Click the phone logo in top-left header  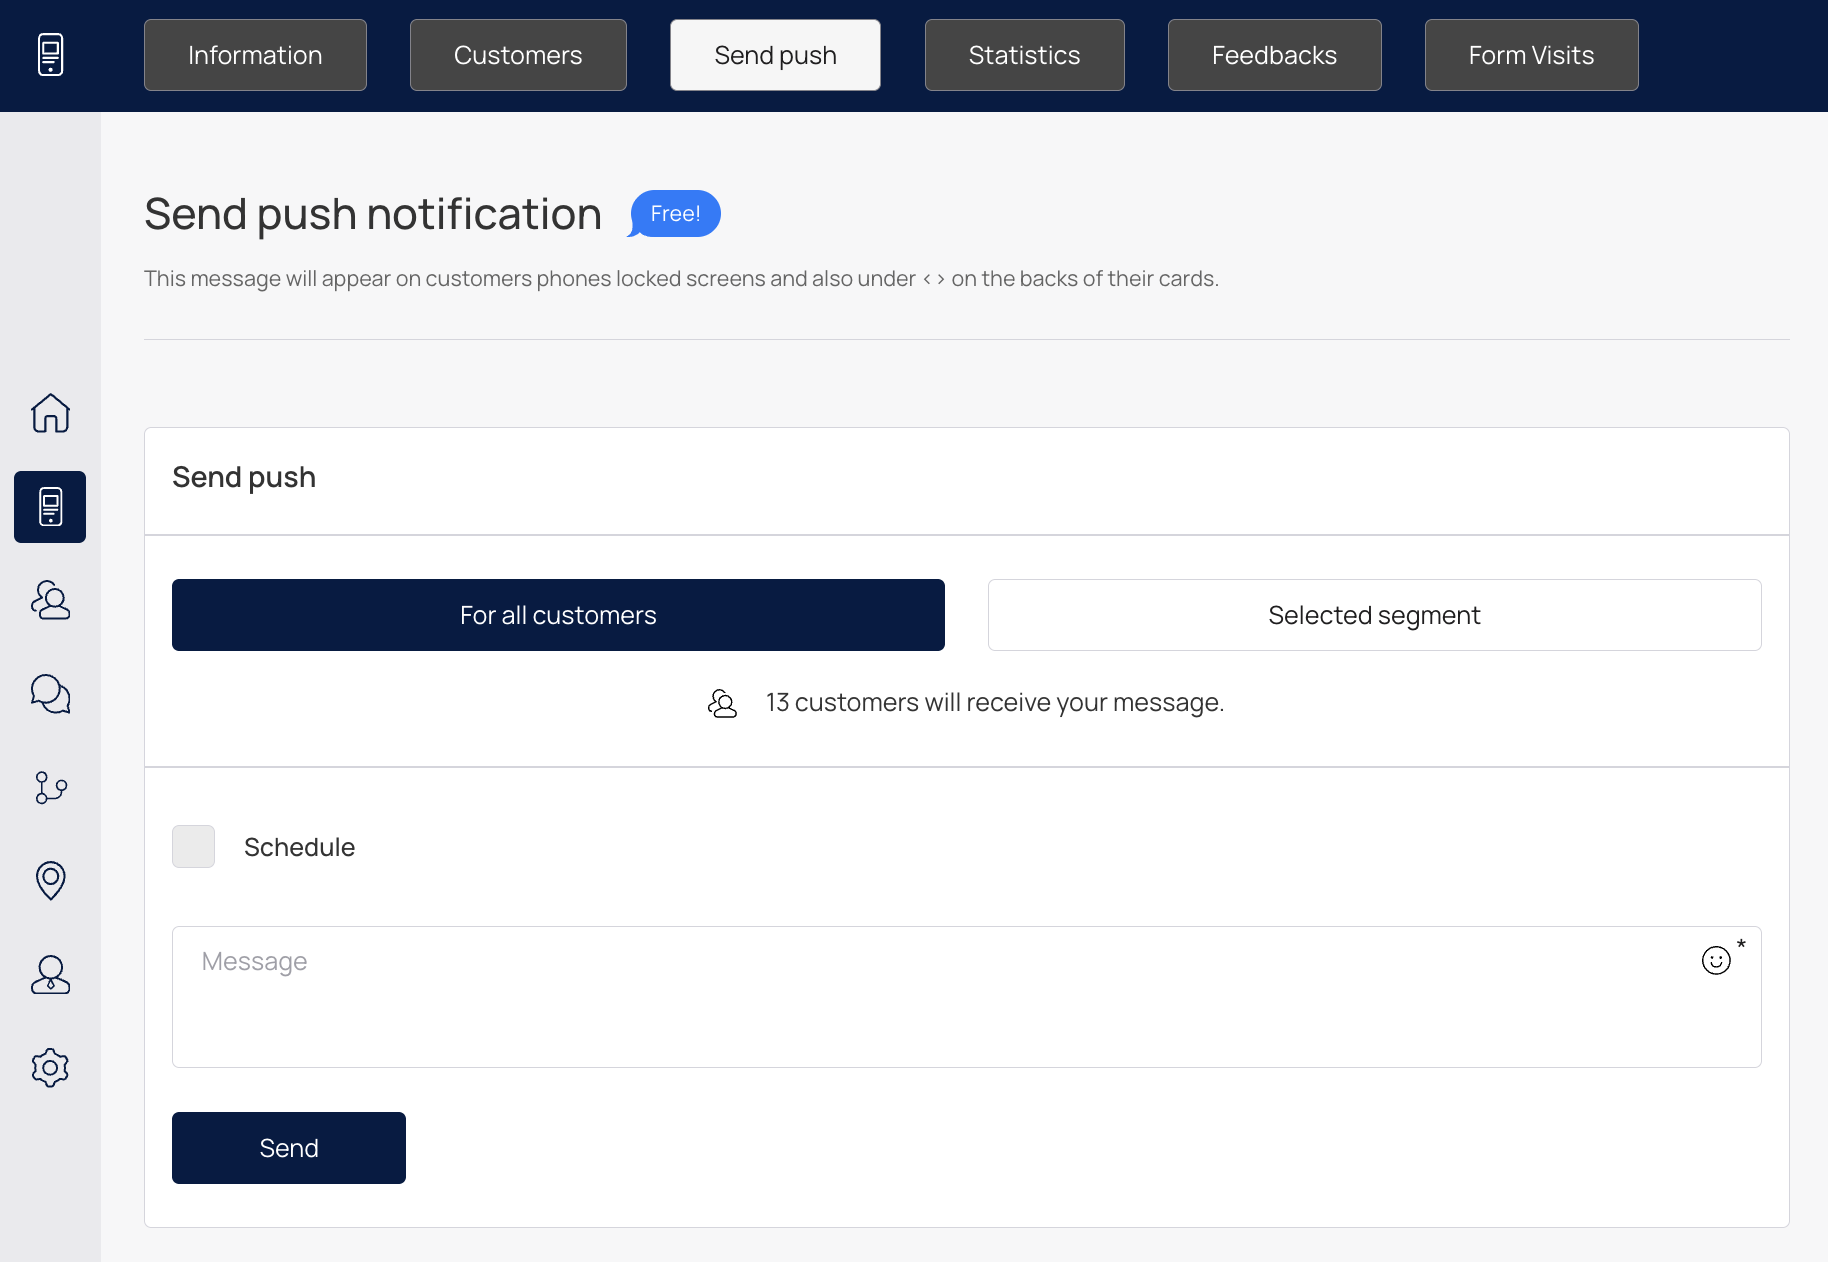(50, 55)
